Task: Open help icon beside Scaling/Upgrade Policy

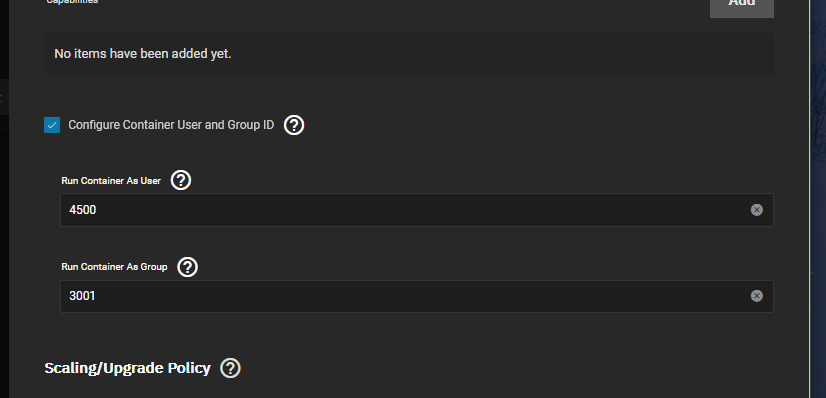Action: (230, 368)
